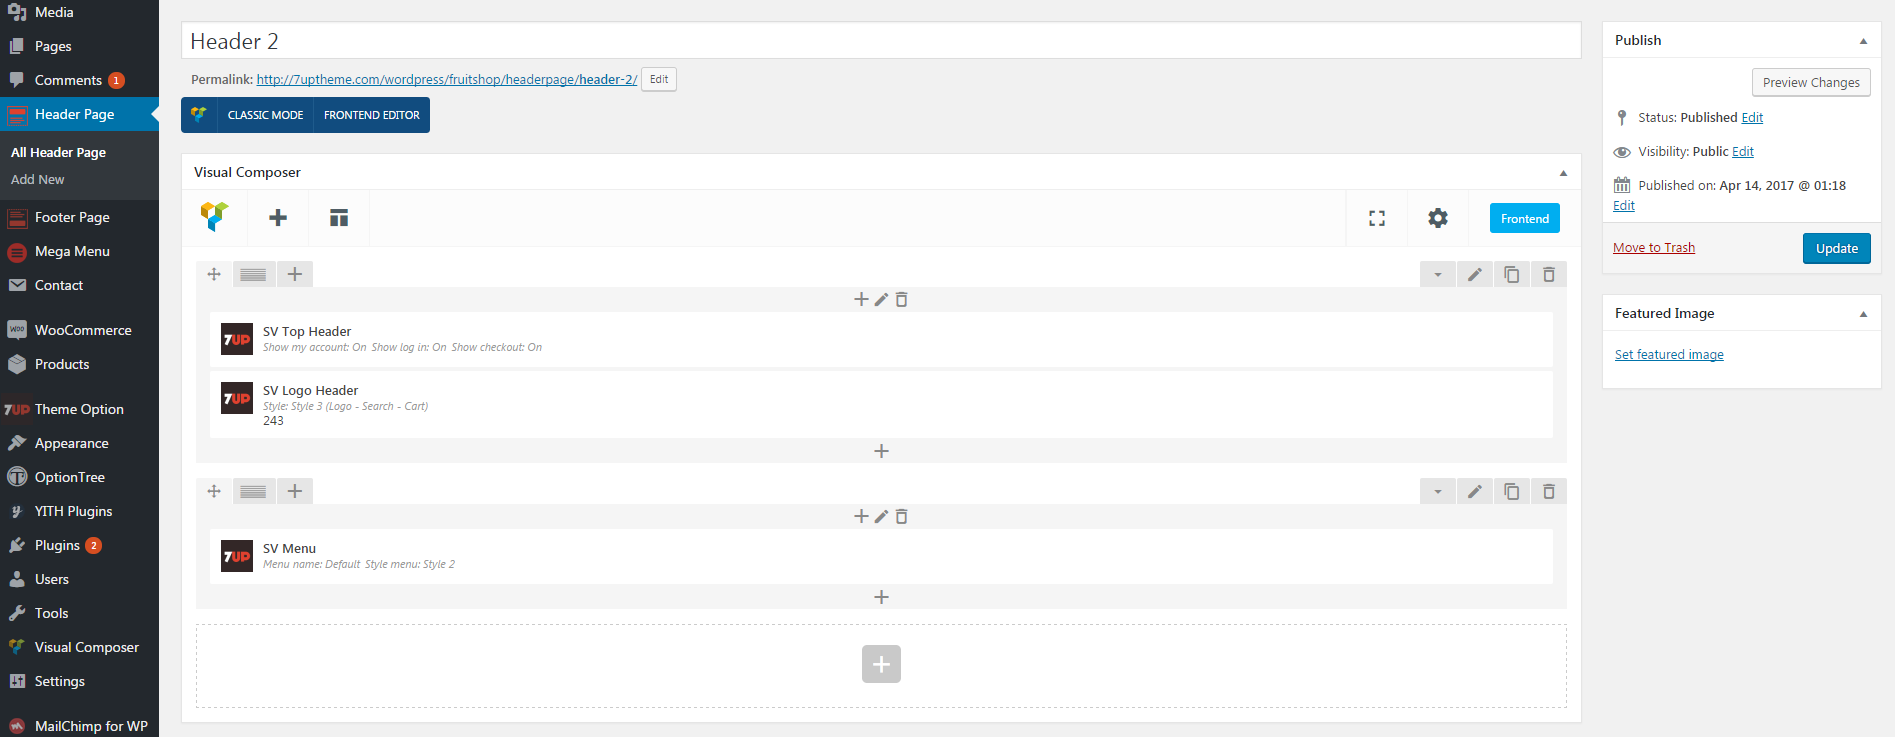The height and width of the screenshot is (737, 1895).
Task: Open the Templates icon in Visual Composer toolbar
Action: pos(339,218)
